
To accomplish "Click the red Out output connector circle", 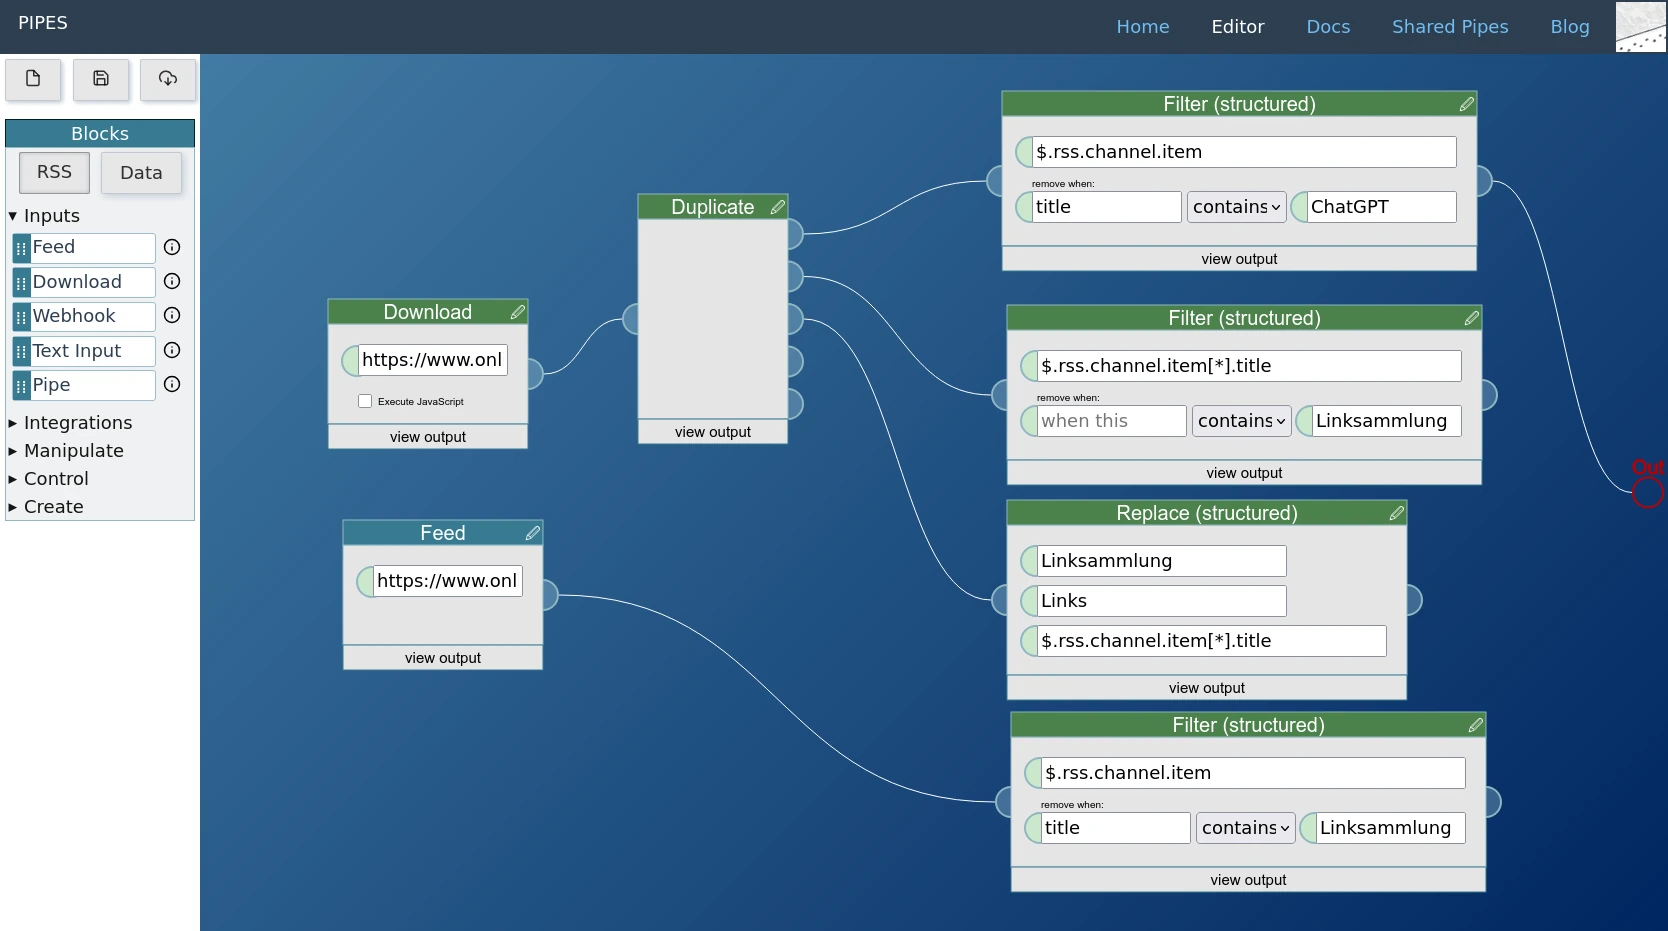I will click(1647, 492).
